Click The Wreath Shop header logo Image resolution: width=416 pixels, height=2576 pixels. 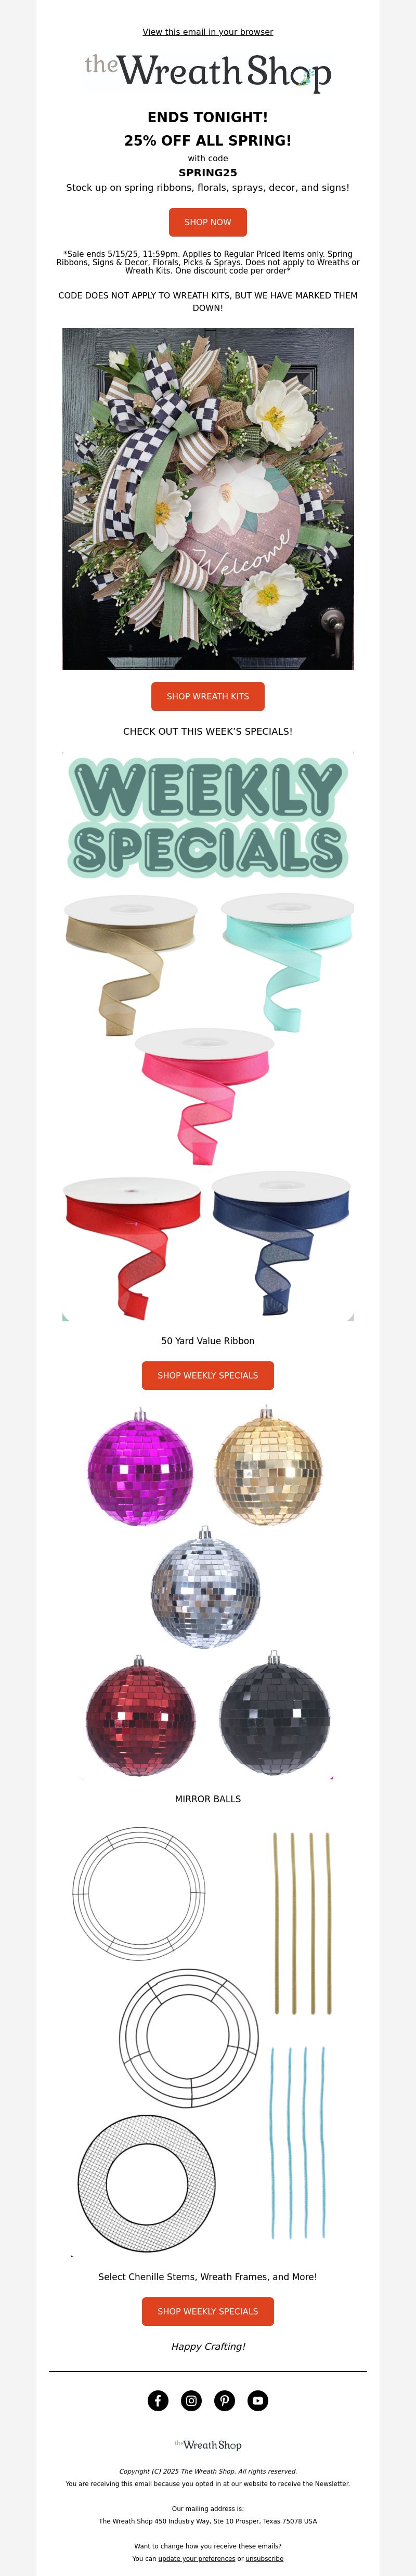(208, 73)
